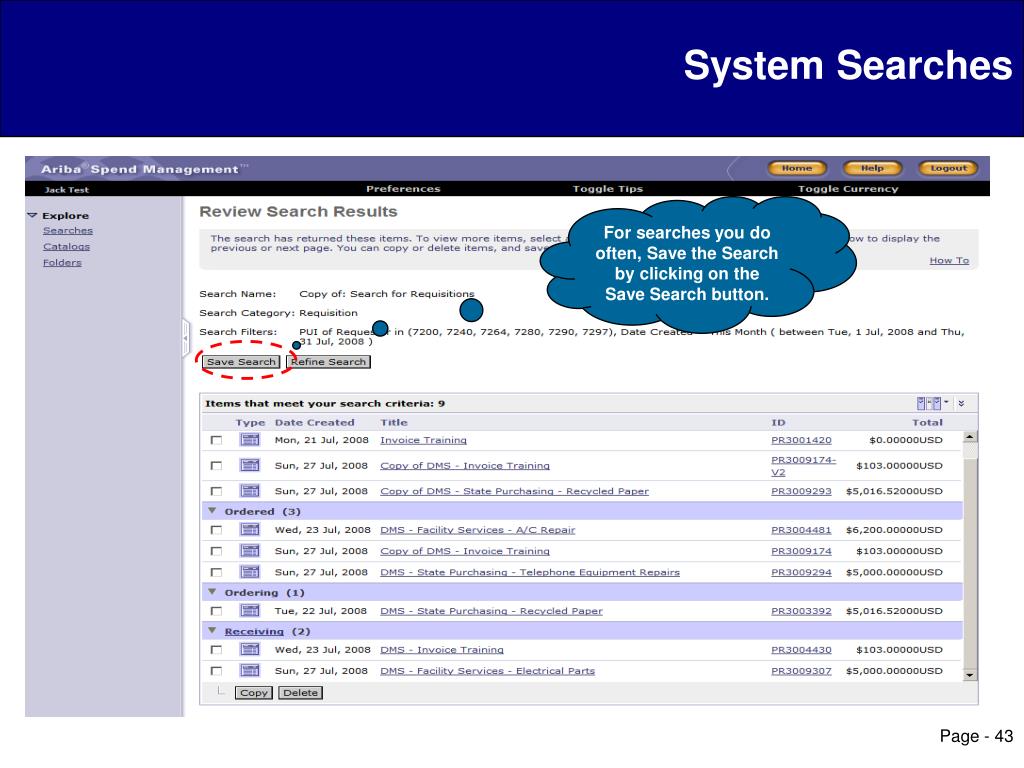This screenshot has width=1024, height=768.
Task: Select Toggle Currency in the menu bar
Action: click(x=848, y=189)
